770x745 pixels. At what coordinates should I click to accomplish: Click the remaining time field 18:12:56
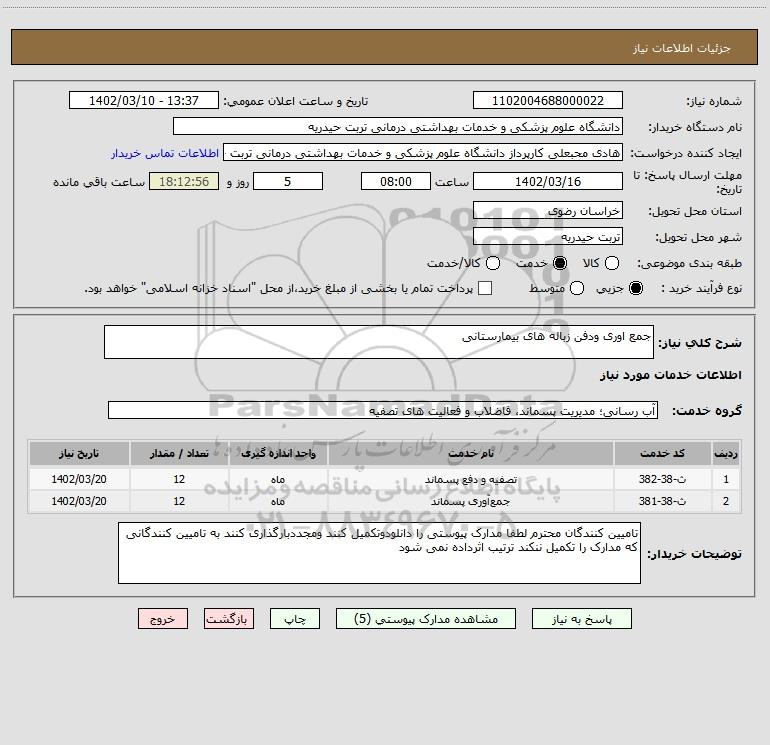(x=184, y=181)
